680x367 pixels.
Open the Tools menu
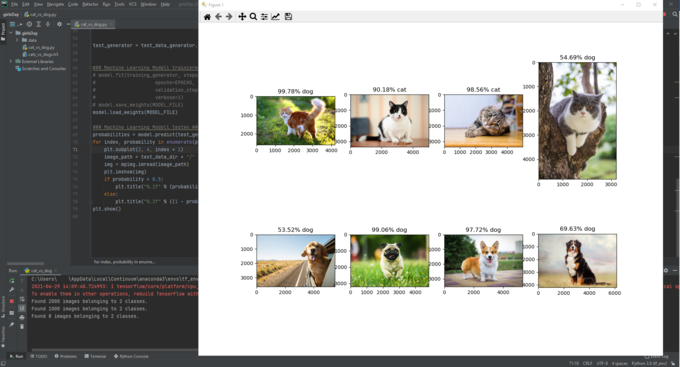click(119, 4)
